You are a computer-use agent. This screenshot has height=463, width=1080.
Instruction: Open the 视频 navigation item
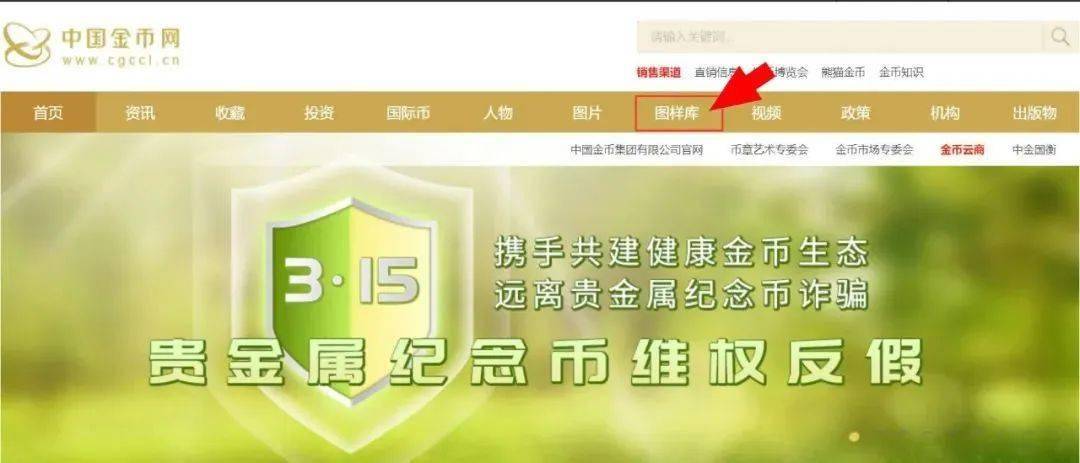(766, 113)
